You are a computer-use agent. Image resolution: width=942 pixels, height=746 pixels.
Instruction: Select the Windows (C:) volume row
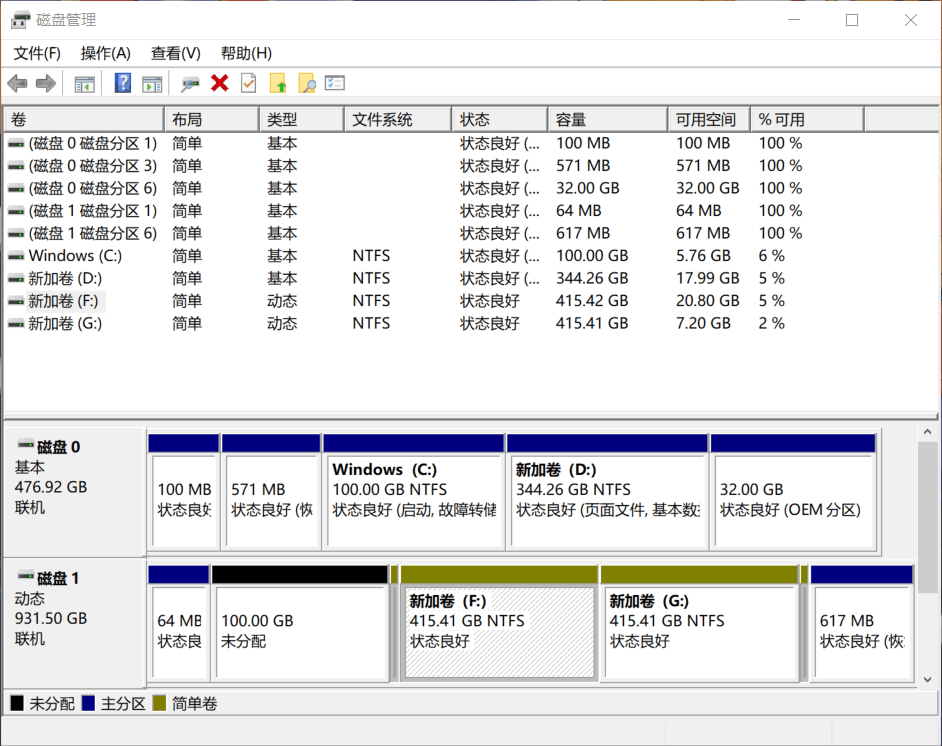click(x=471, y=256)
